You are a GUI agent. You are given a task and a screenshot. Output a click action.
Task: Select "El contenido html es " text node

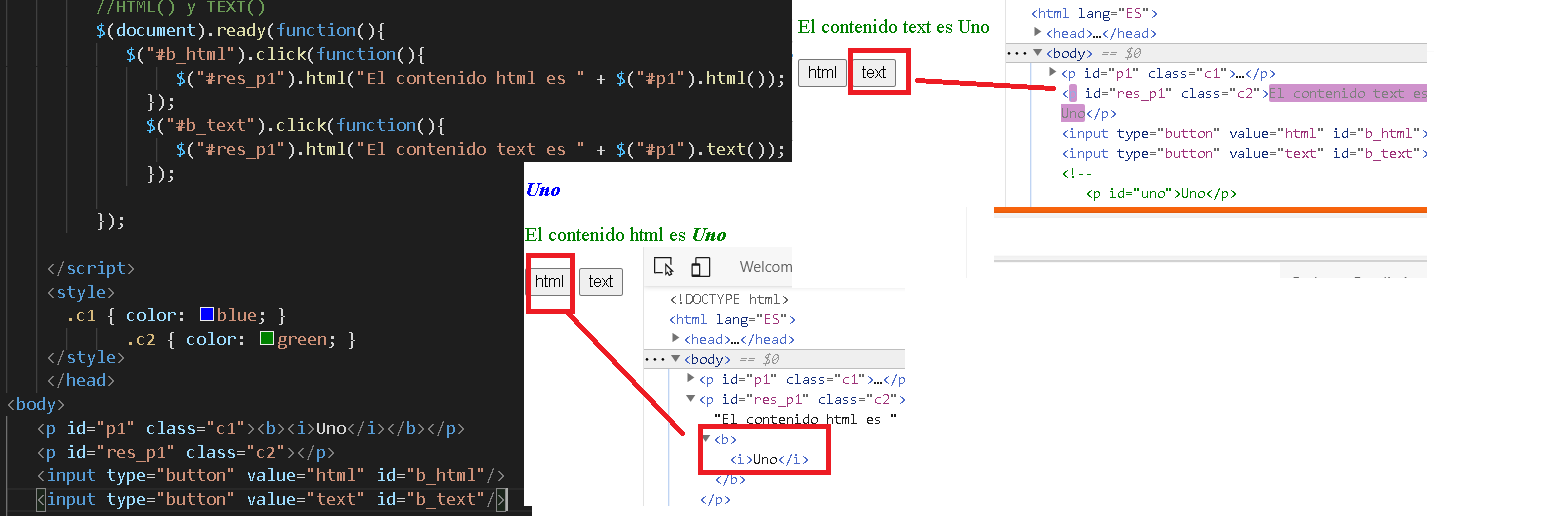[805, 419]
